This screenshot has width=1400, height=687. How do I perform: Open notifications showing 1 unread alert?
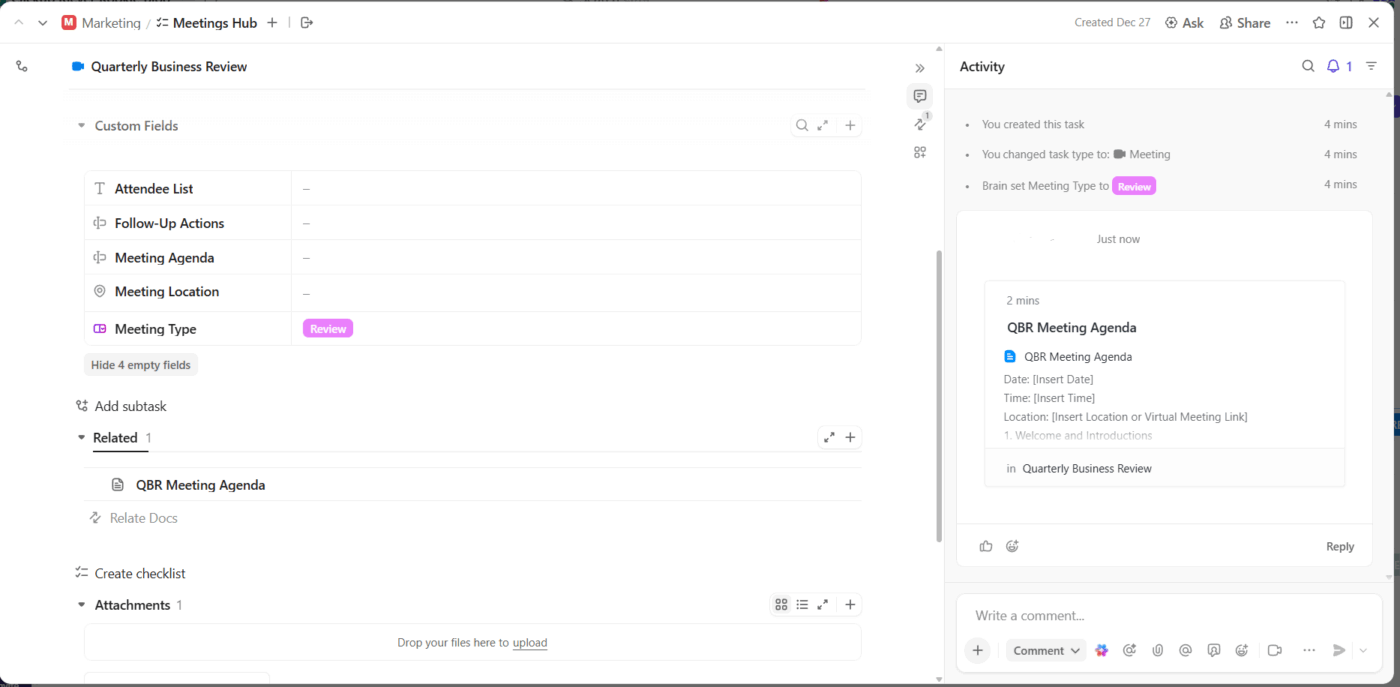click(x=1338, y=66)
